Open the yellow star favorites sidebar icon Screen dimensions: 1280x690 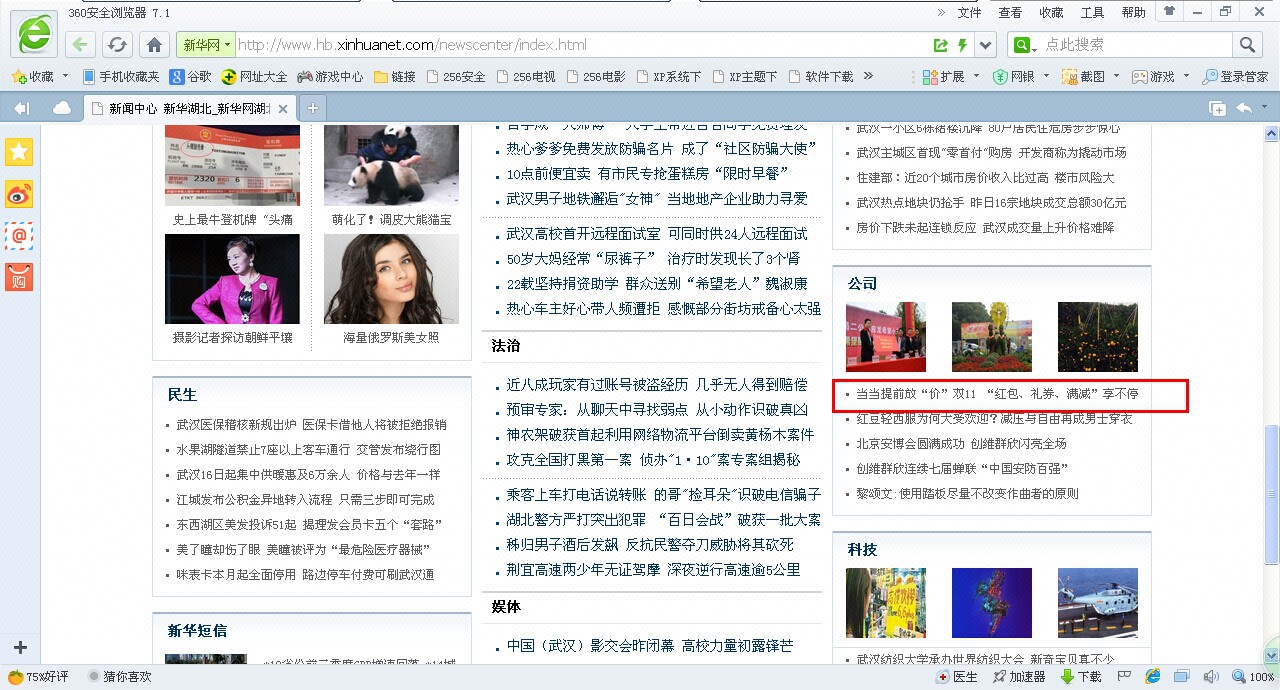[19, 151]
